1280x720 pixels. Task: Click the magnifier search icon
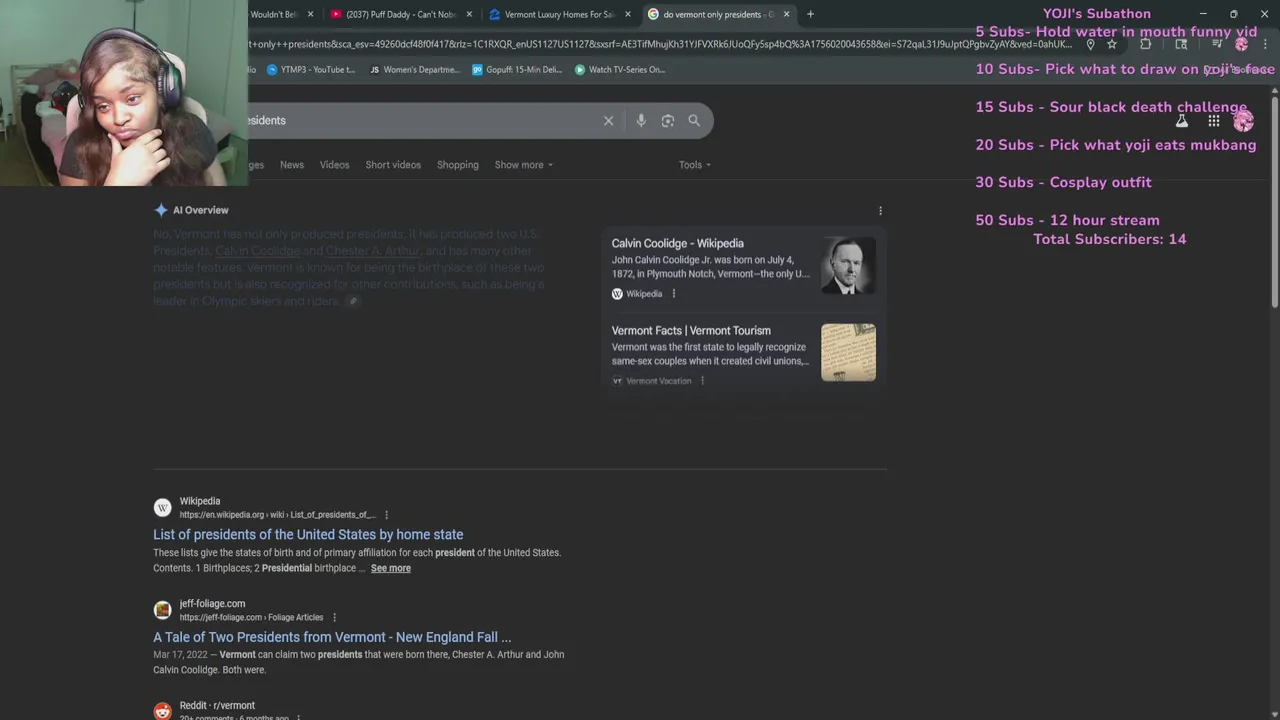694,121
